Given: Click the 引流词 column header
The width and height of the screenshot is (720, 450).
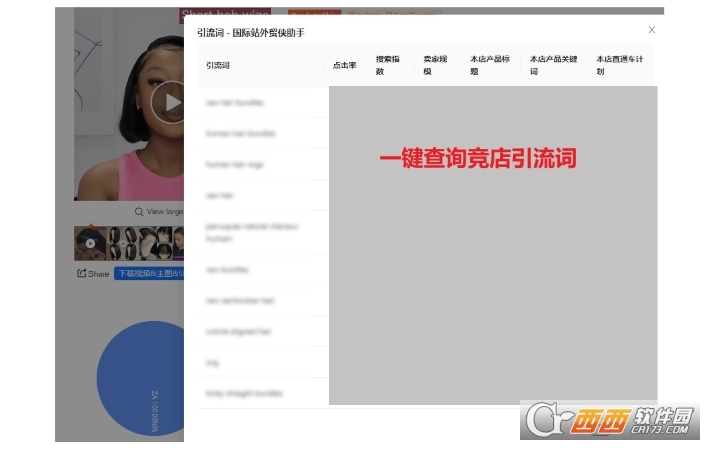Looking at the screenshot, I should pyautogui.click(x=218, y=65).
